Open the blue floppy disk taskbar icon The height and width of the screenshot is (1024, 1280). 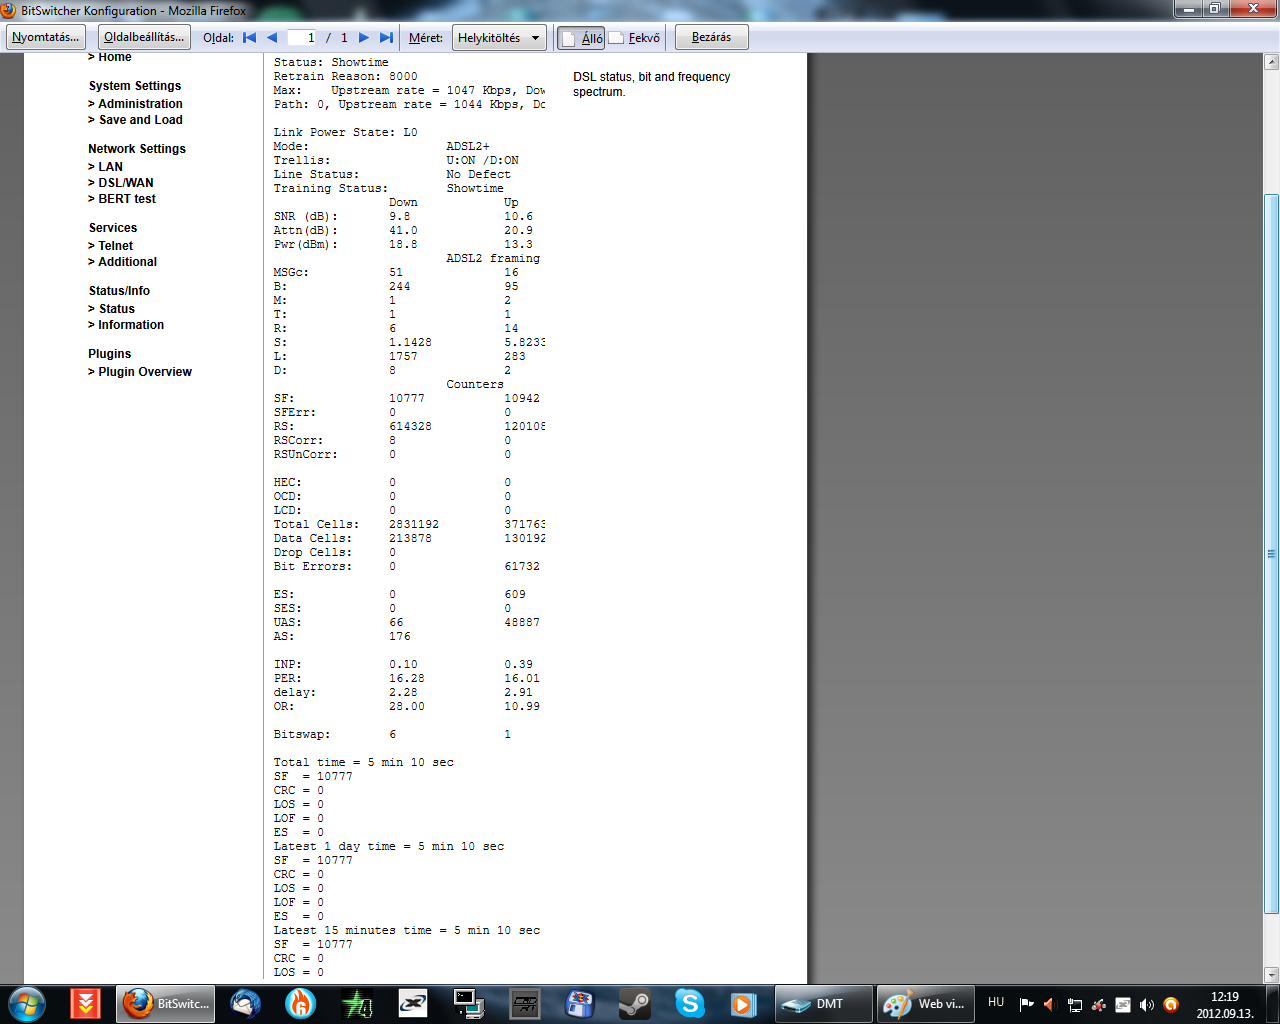click(579, 1003)
